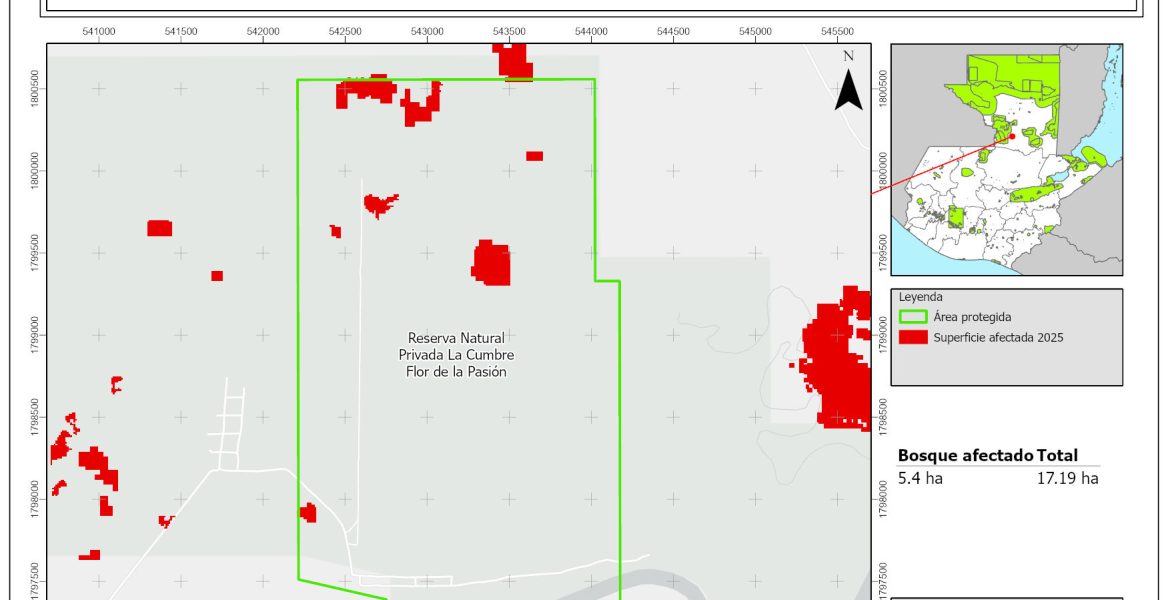Click the red location dot in inset map
Image resolution: width=1170 pixels, height=600 pixels.
click(1012, 136)
